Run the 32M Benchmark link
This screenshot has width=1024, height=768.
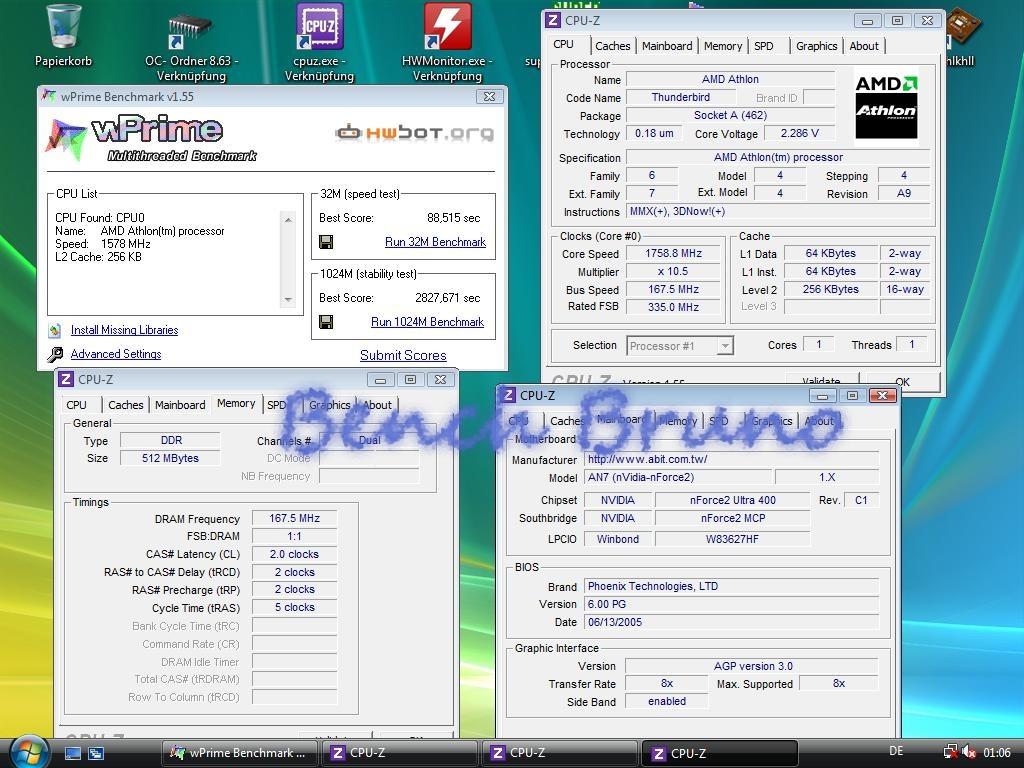pos(436,242)
